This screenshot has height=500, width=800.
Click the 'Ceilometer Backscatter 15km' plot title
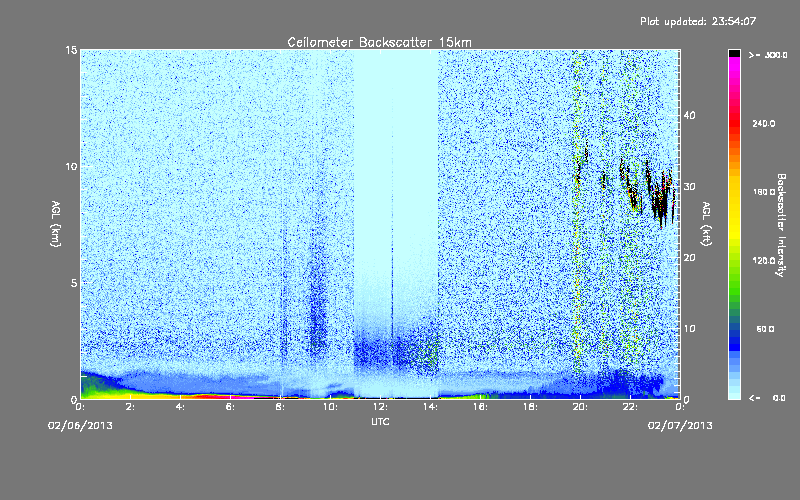click(379, 42)
